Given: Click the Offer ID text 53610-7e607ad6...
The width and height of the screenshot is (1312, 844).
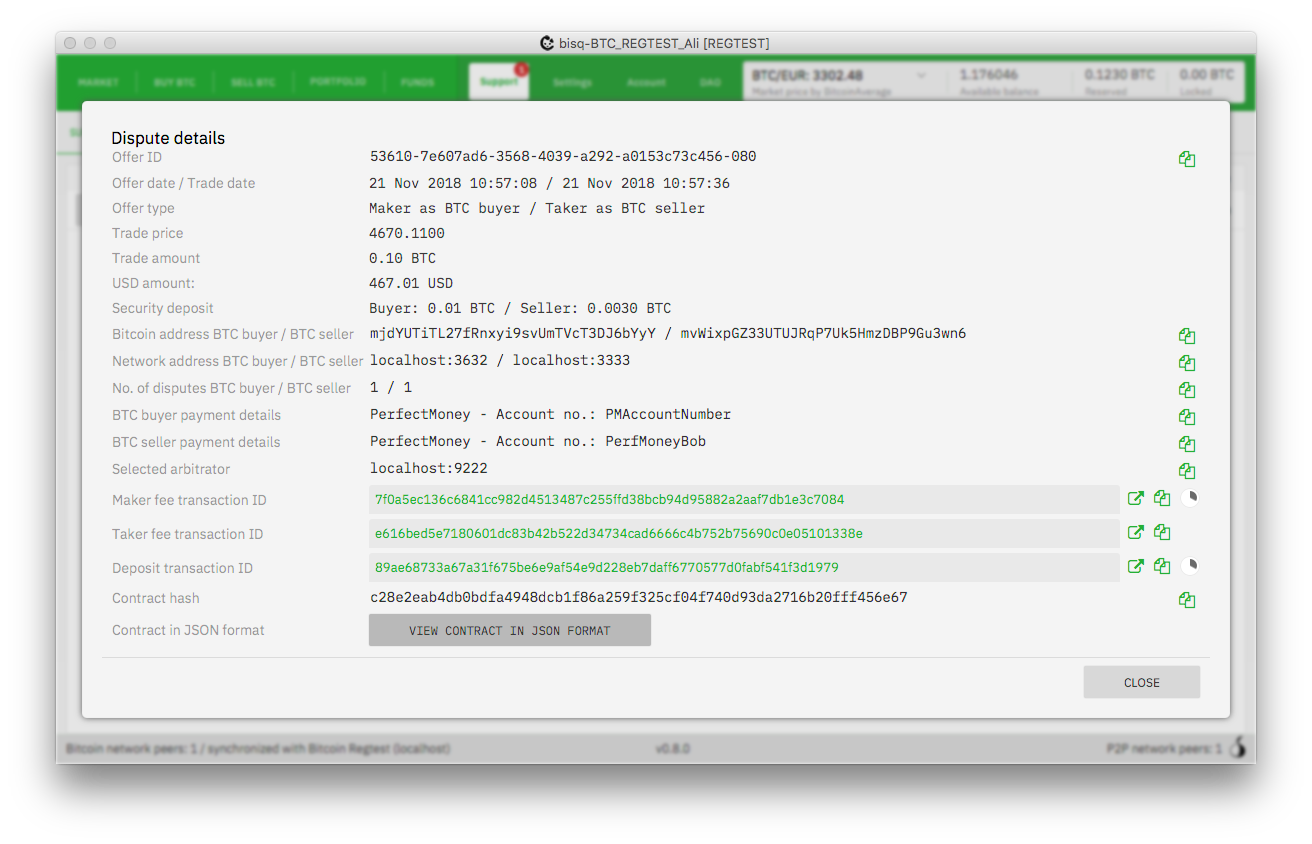Looking at the screenshot, I should coord(563,157).
